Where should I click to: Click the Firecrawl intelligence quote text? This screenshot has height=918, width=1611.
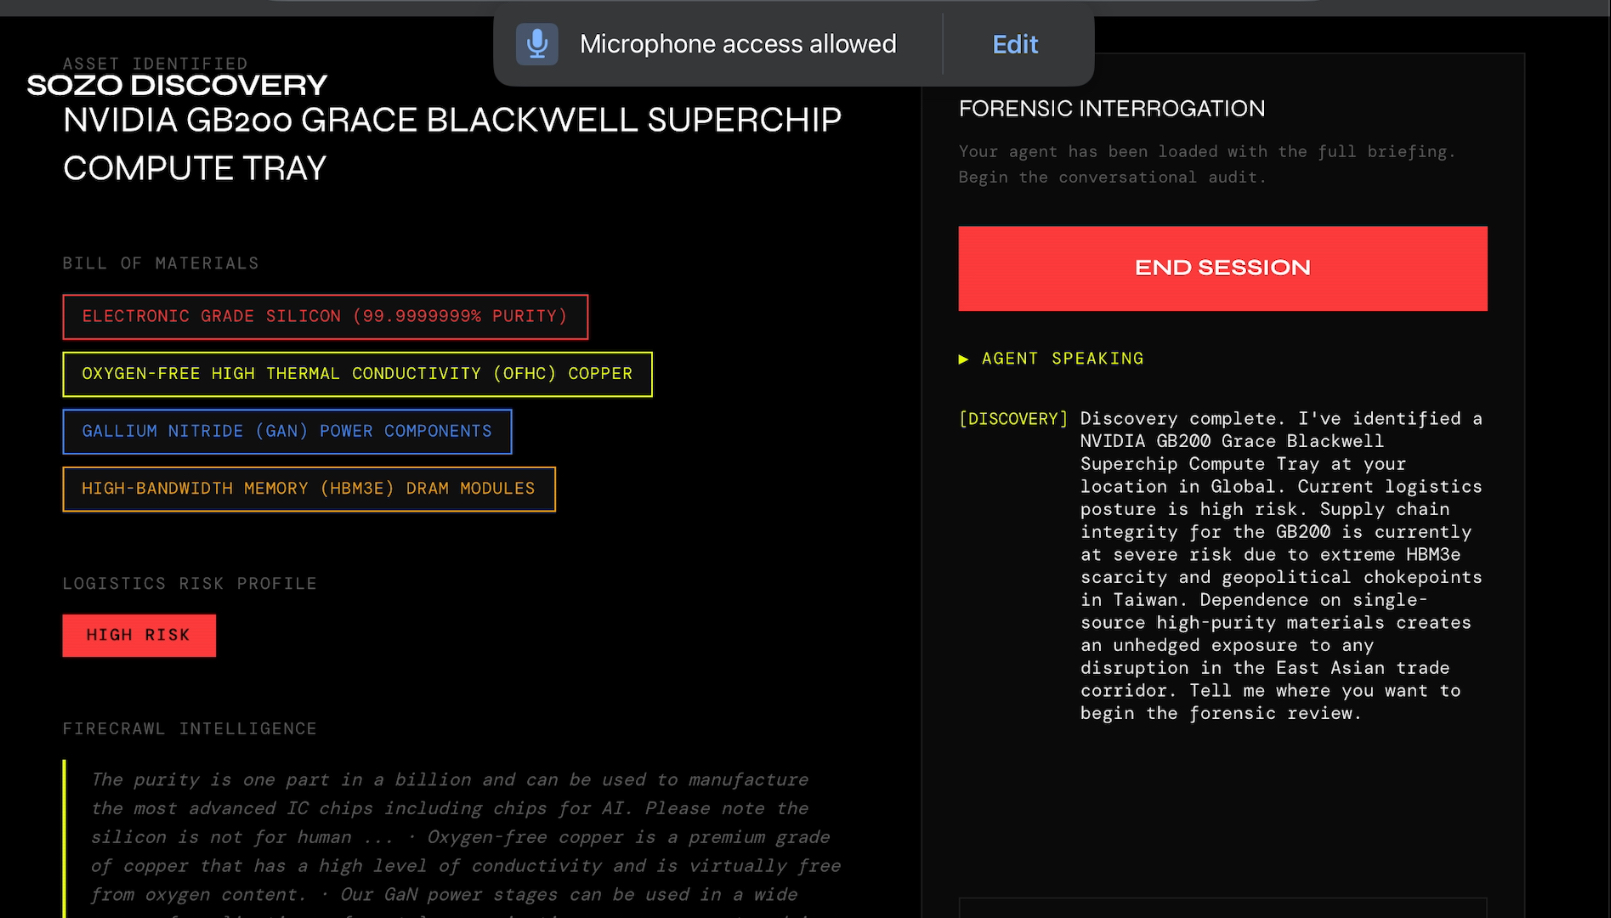[x=465, y=837]
